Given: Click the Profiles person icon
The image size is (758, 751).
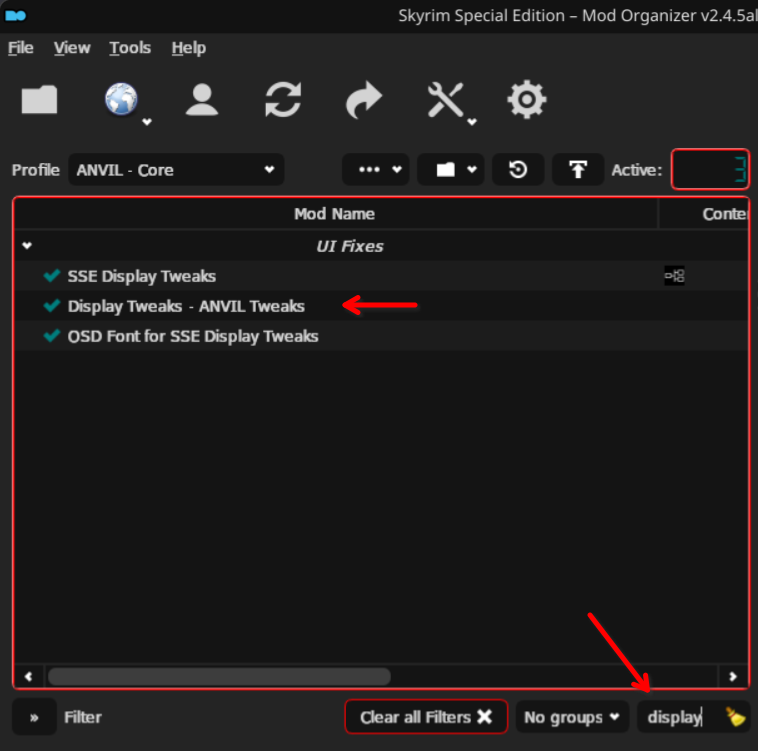Looking at the screenshot, I should pyautogui.click(x=203, y=100).
